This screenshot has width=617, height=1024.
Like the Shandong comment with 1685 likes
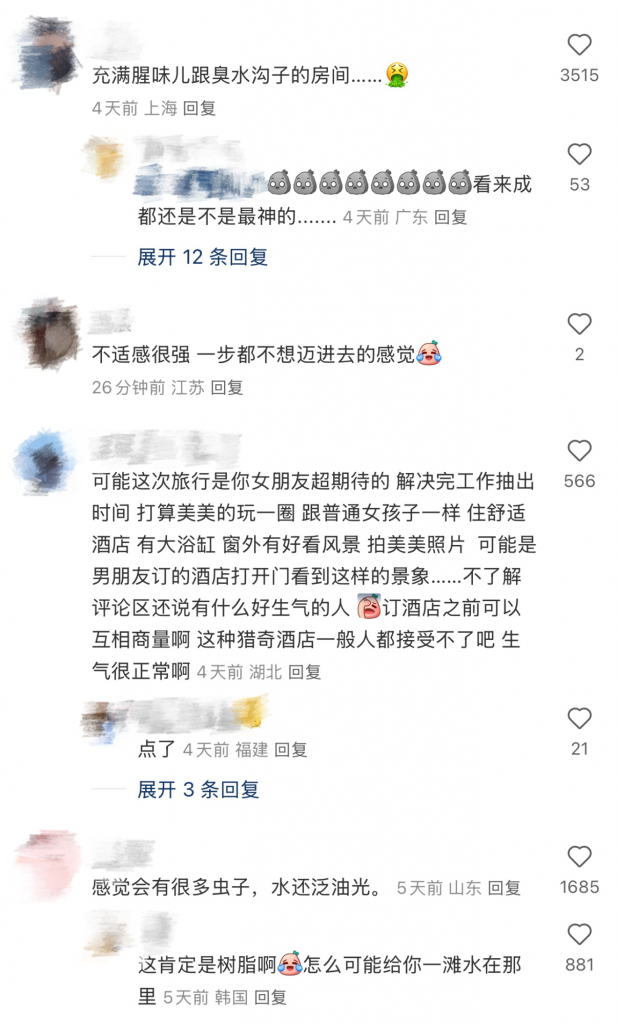click(x=579, y=857)
